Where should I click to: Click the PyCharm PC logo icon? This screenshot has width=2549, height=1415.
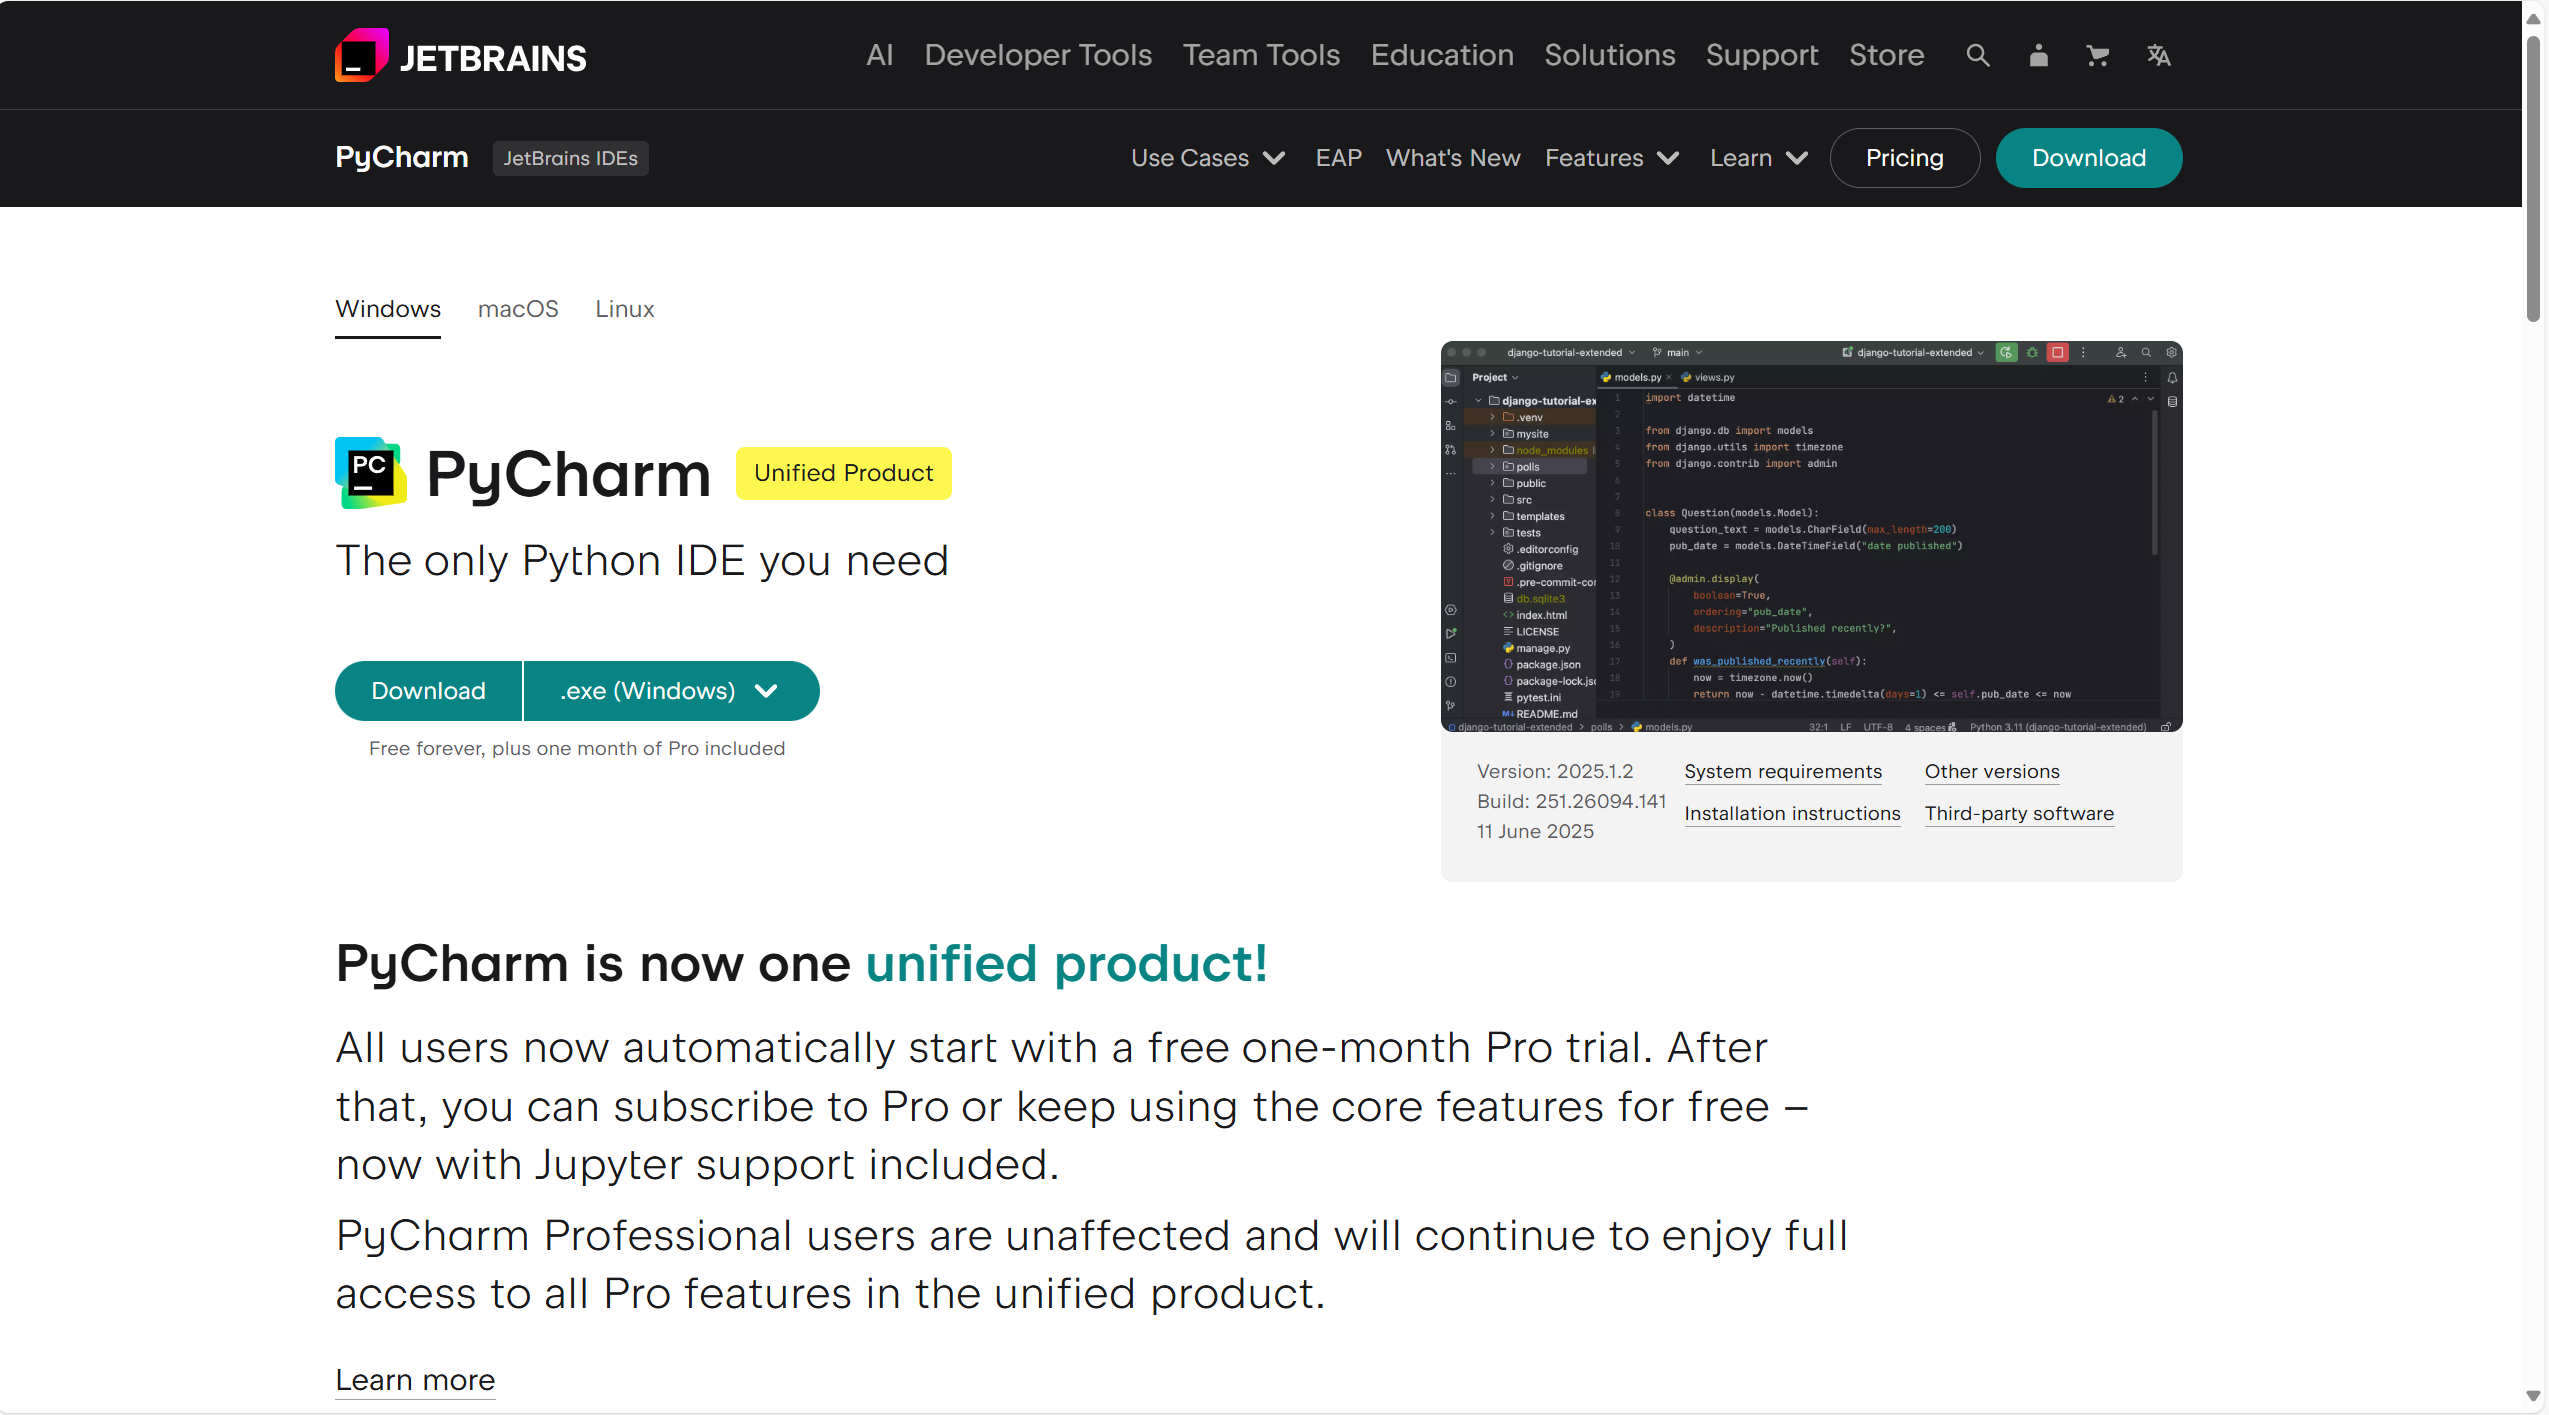(371, 473)
